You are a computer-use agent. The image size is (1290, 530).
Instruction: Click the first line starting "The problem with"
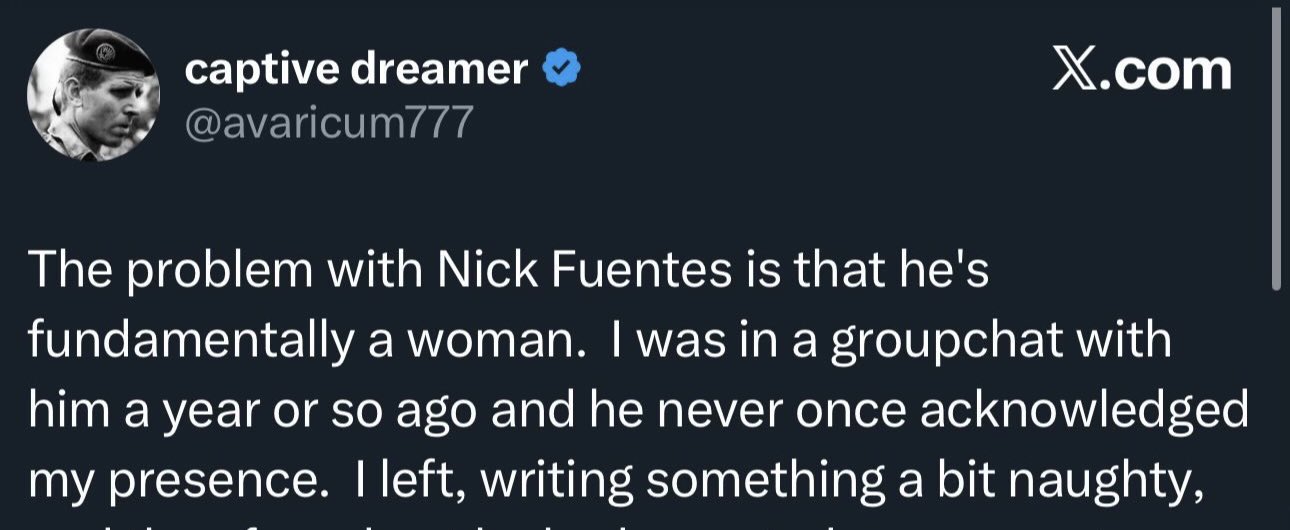pyautogui.click(x=508, y=272)
